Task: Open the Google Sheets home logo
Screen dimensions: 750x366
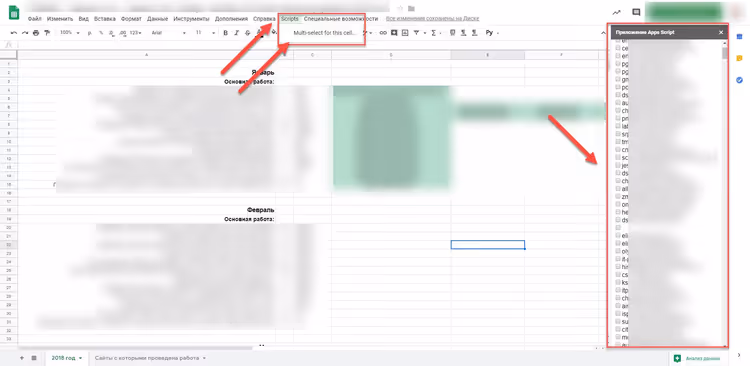Action: [x=14, y=13]
